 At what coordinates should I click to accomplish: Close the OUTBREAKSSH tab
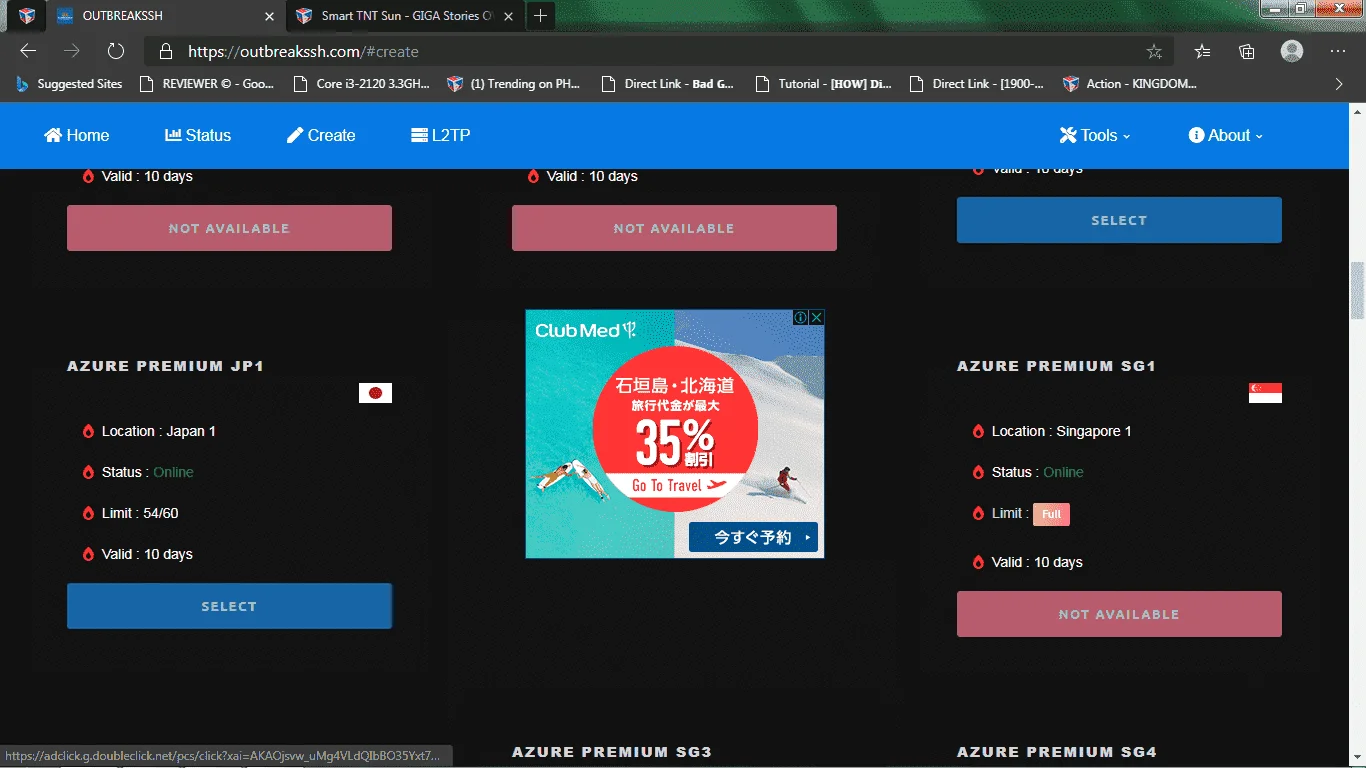[x=269, y=16]
